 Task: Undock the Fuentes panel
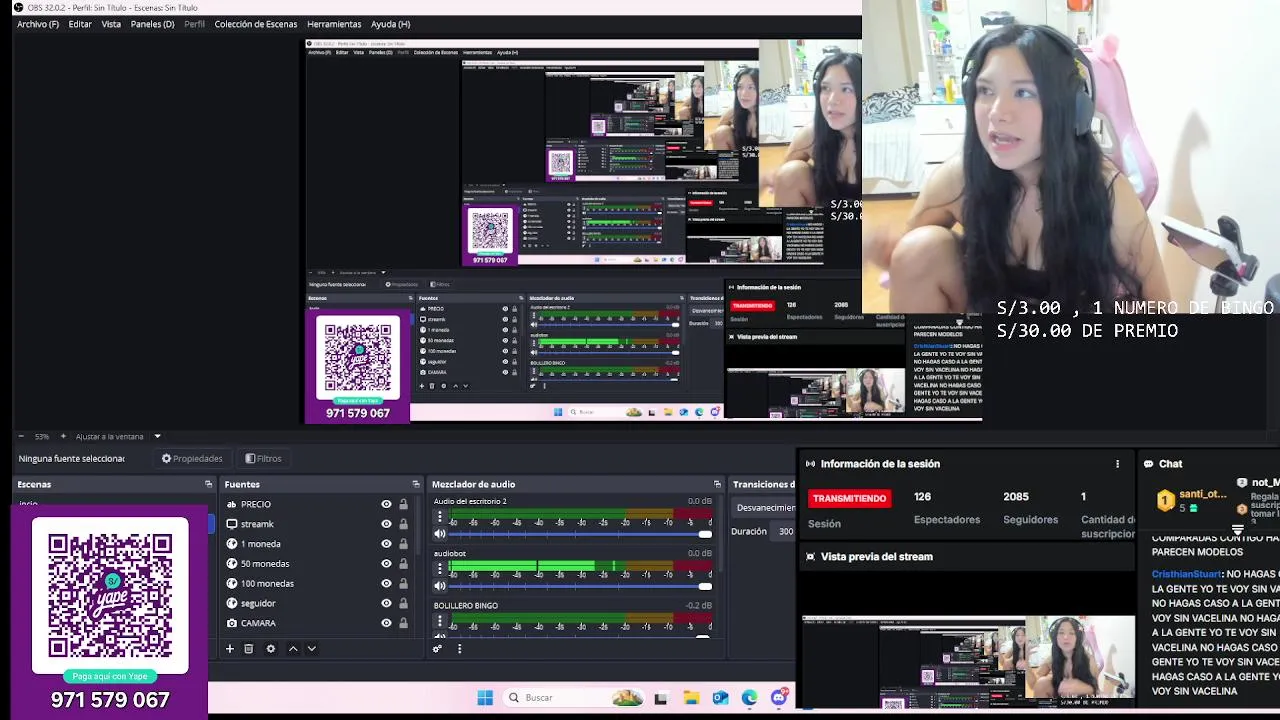point(416,484)
